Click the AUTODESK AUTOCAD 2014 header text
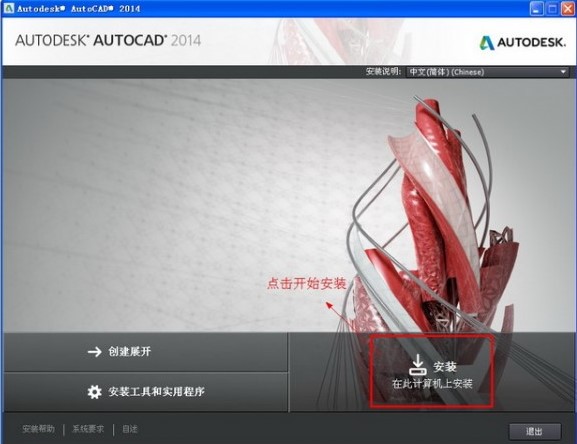 click(108, 40)
